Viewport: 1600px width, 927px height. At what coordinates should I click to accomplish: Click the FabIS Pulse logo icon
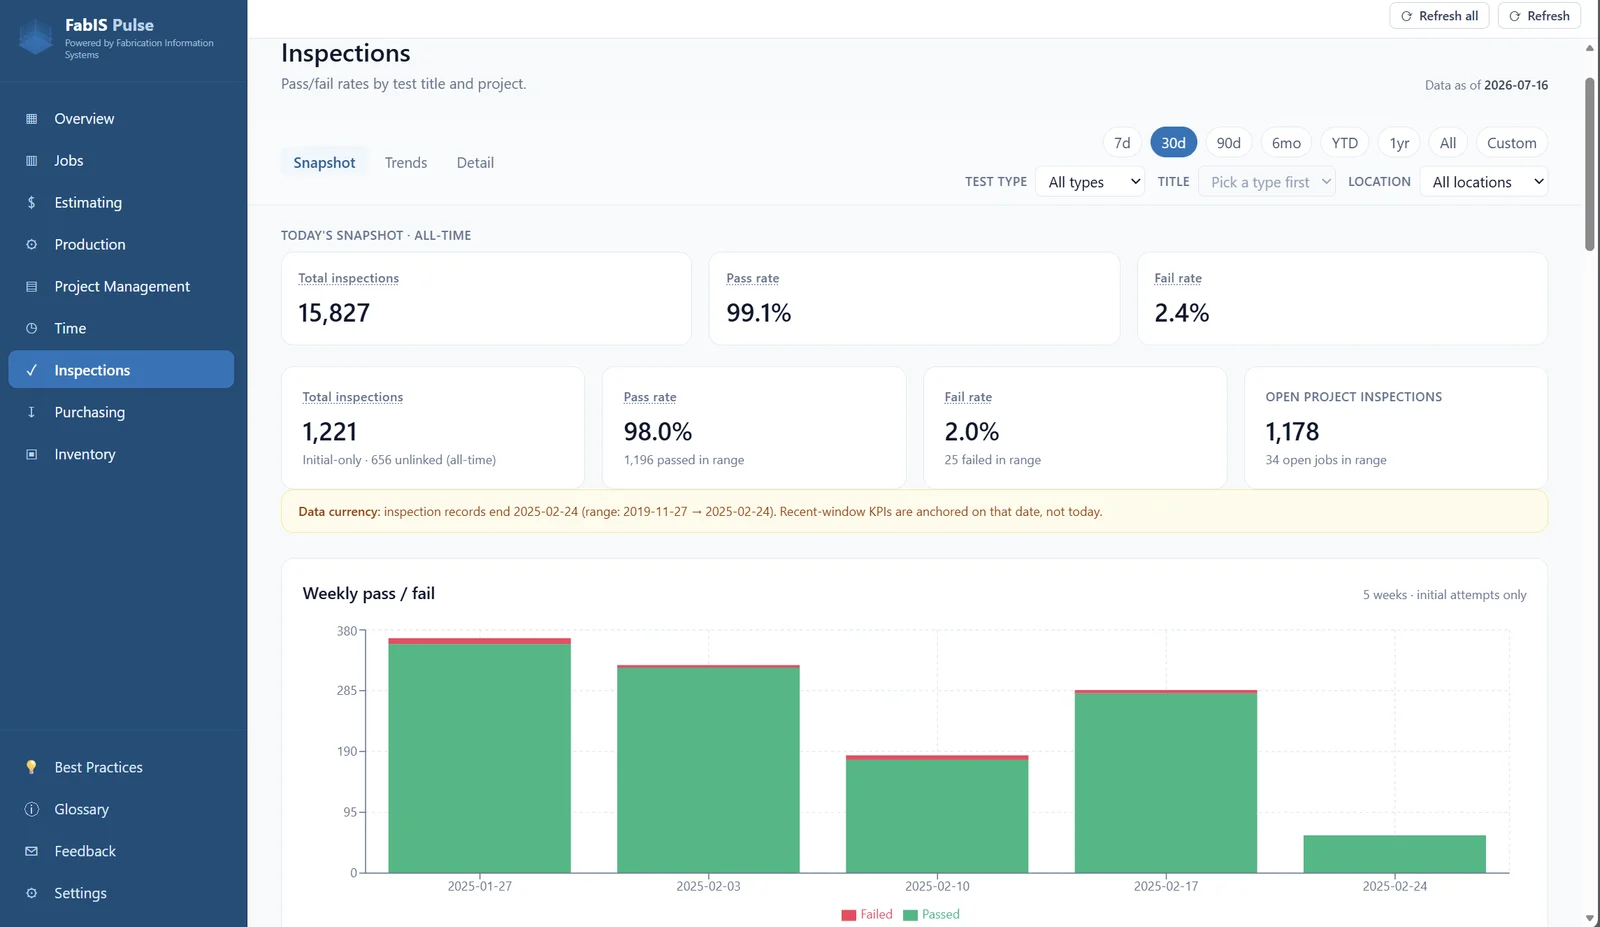36,38
